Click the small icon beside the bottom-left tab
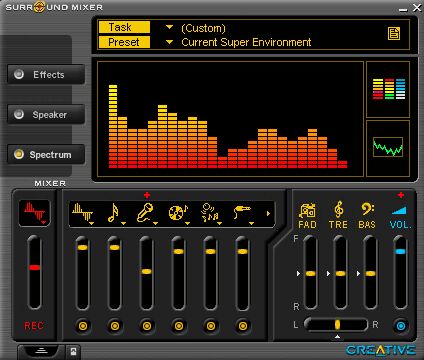The image size is (424, 360). point(73,351)
